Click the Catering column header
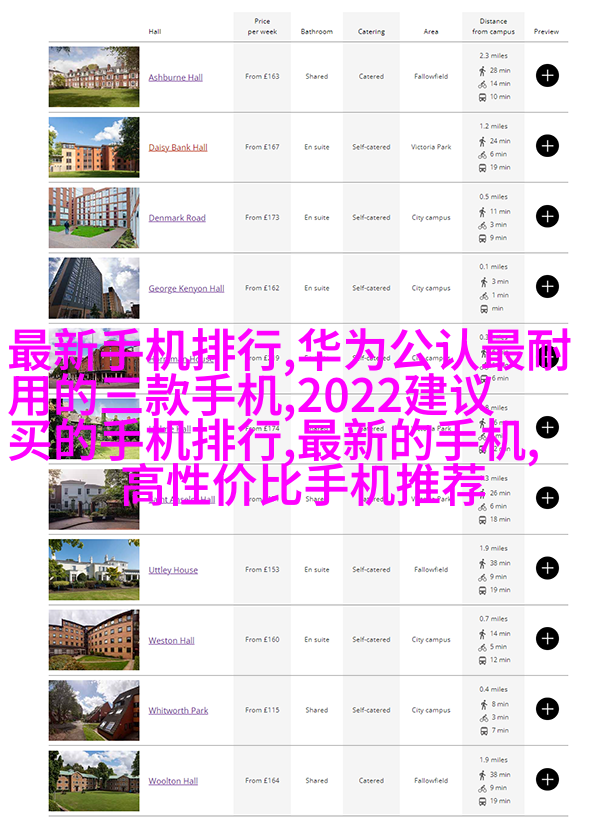The height and width of the screenshot is (825, 600). tap(371, 31)
